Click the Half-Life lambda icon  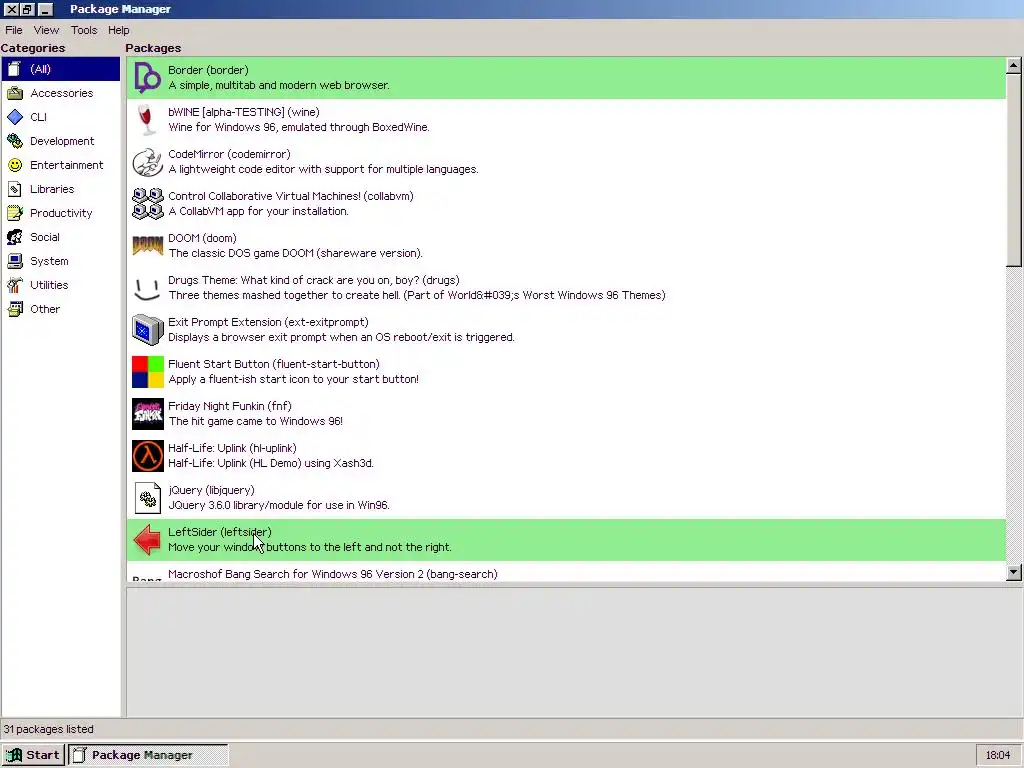pyautogui.click(x=148, y=456)
